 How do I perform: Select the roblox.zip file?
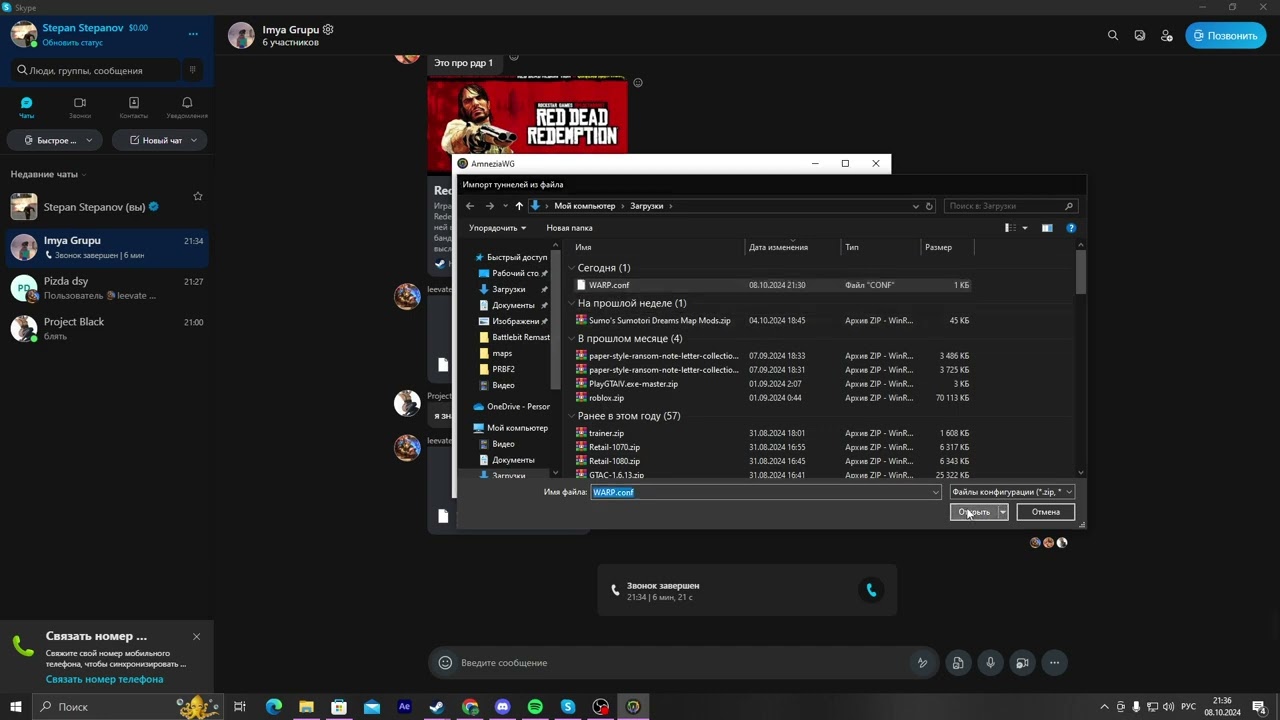click(x=772, y=398)
